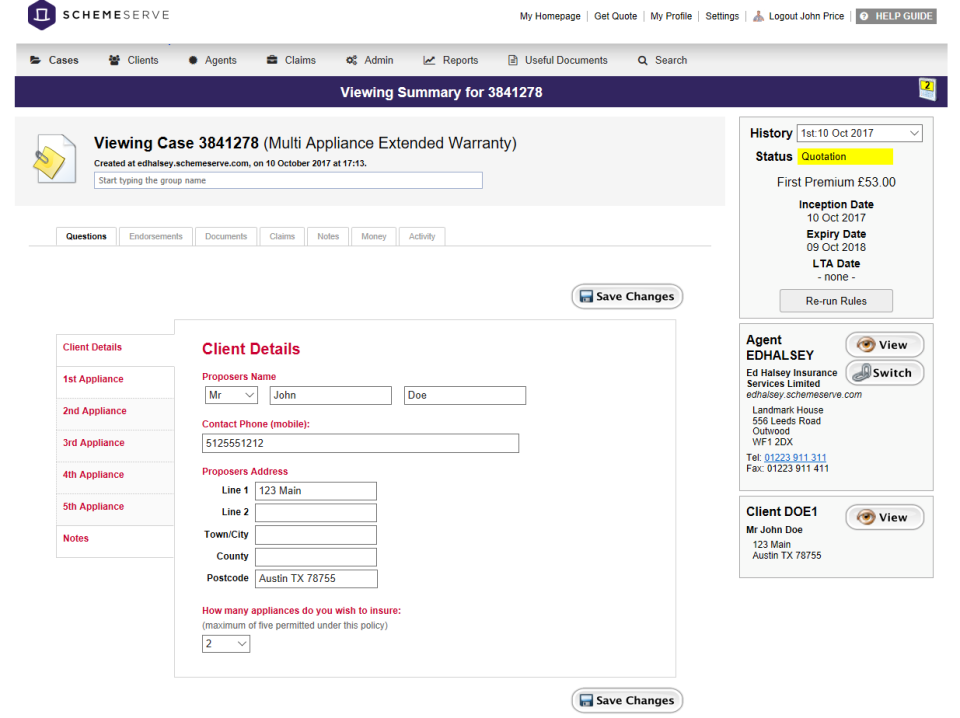Open the History date dropdown
This screenshot has height=718, width=960.
click(858, 132)
